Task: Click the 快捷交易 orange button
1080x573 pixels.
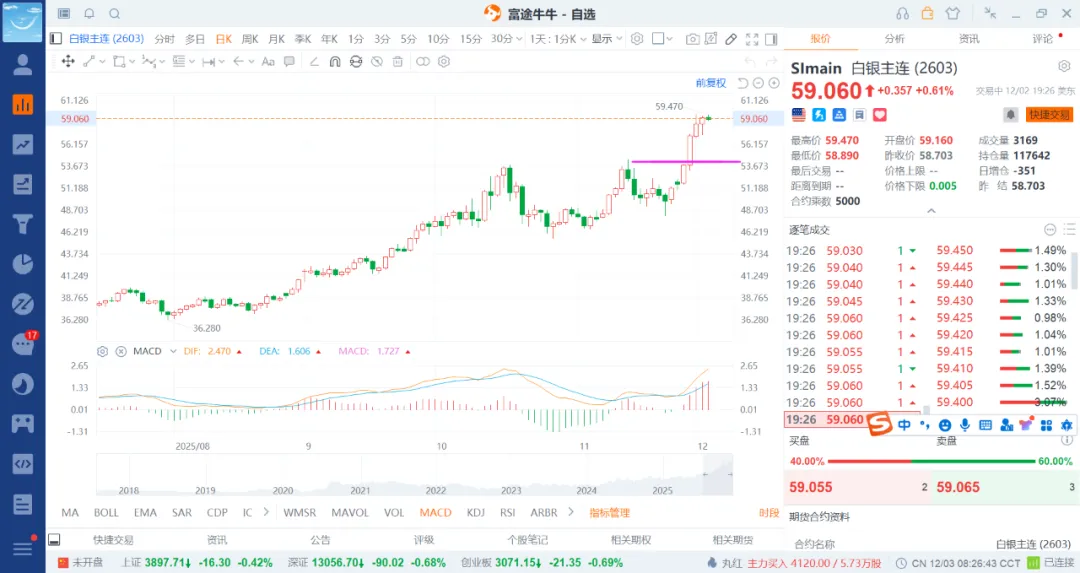Action: (1049, 114)
